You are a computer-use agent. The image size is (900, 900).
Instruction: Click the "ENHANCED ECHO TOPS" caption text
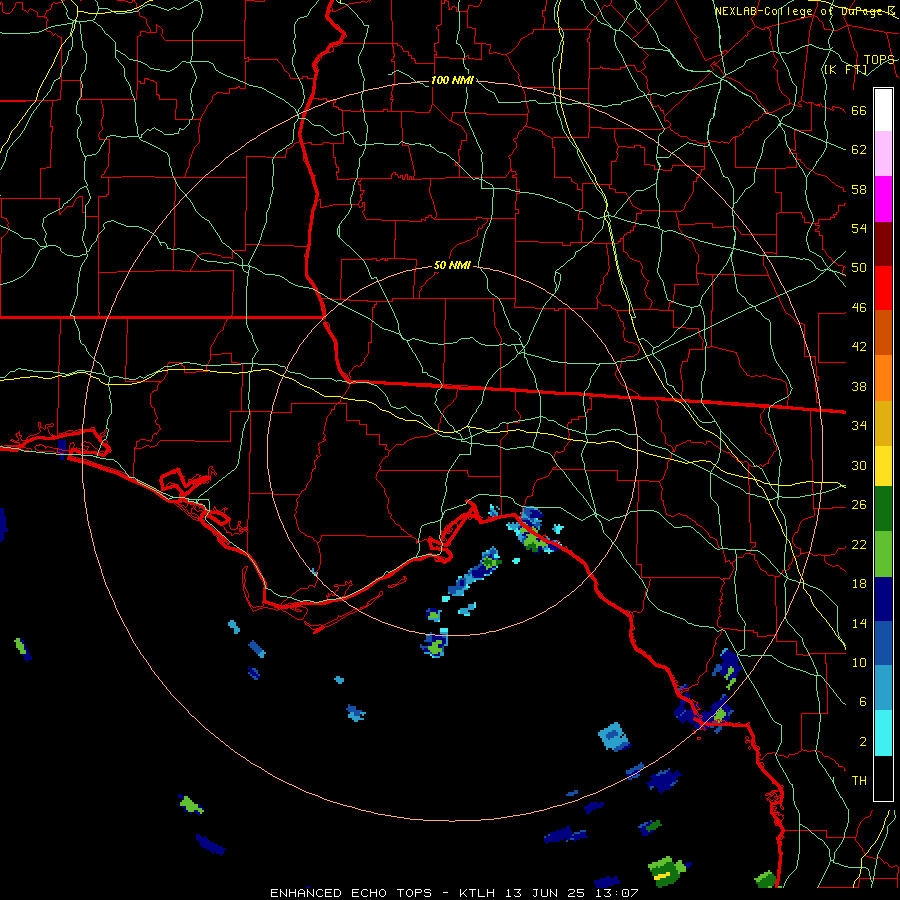click(x=351, y=893)
